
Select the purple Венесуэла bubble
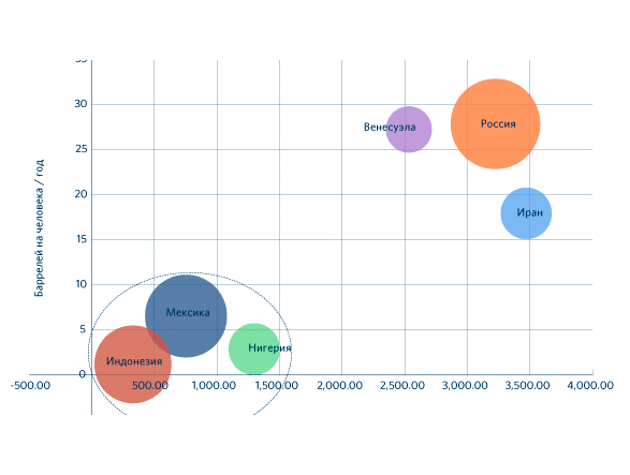(409, 129)
